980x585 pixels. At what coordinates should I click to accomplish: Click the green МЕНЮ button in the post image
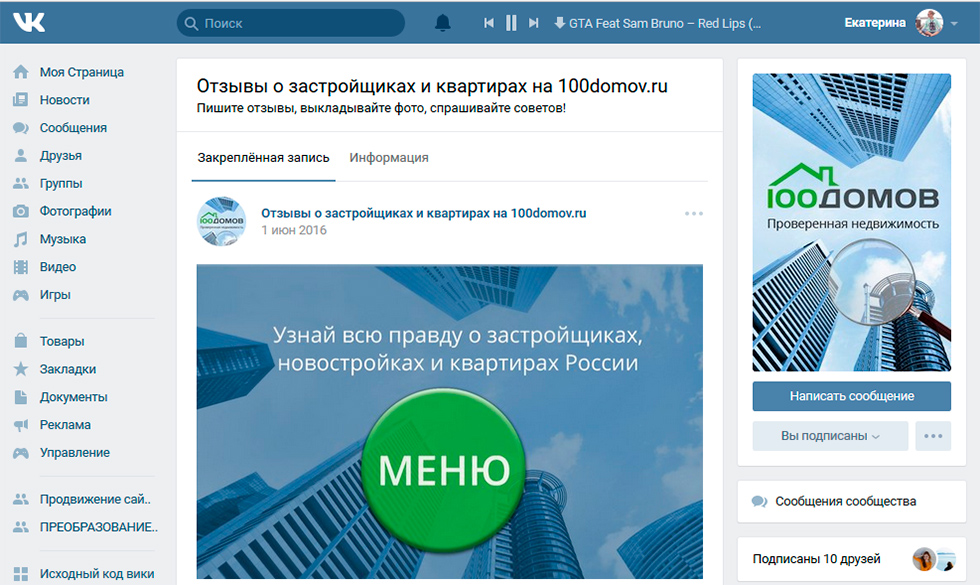click(x=444, y=470)
